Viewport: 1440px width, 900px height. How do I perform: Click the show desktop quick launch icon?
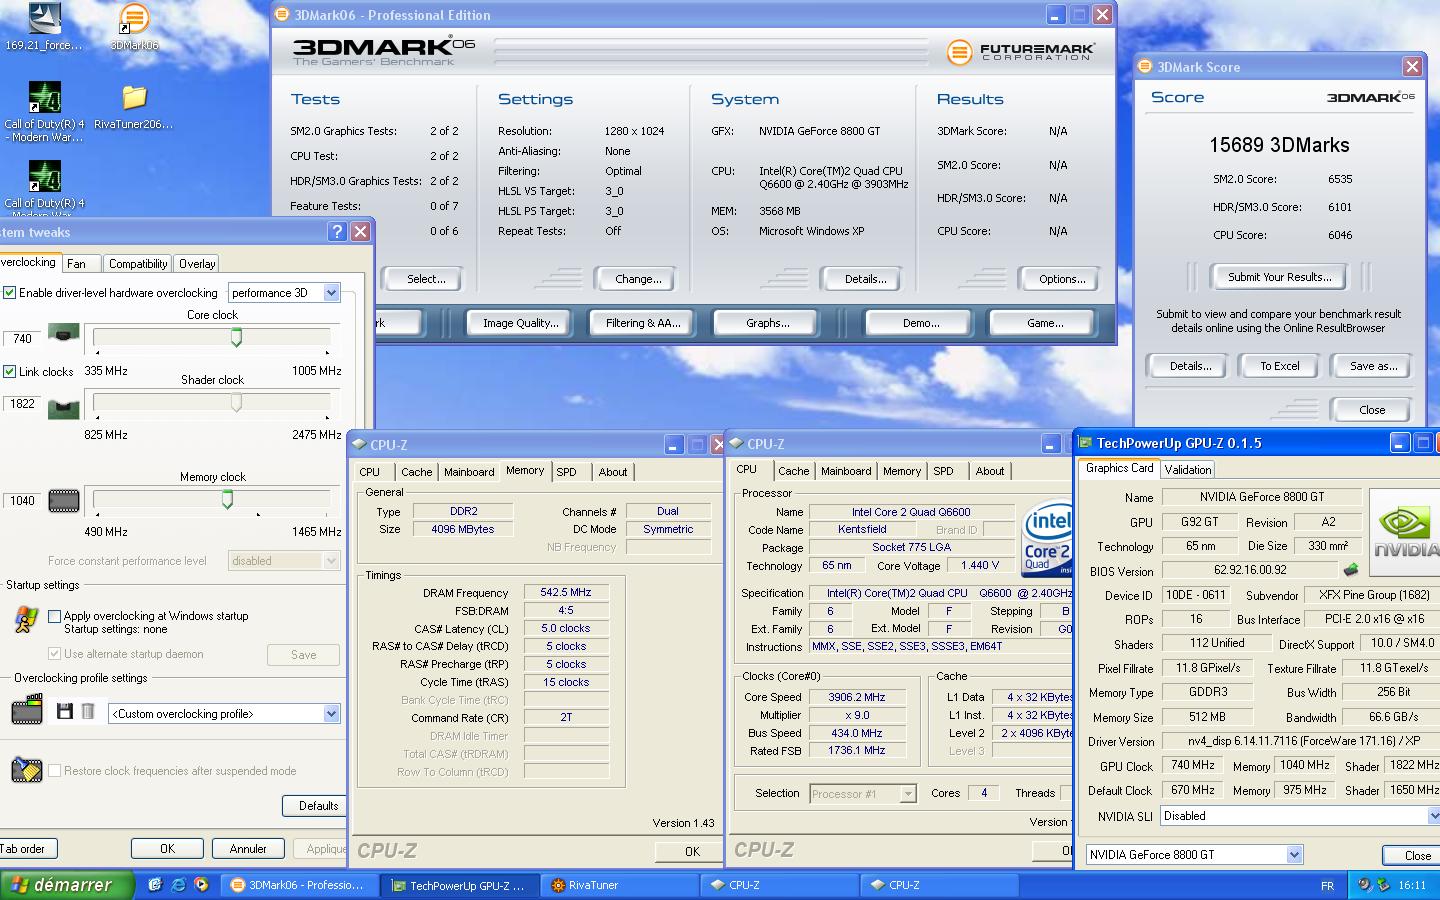tap(155, 885)
